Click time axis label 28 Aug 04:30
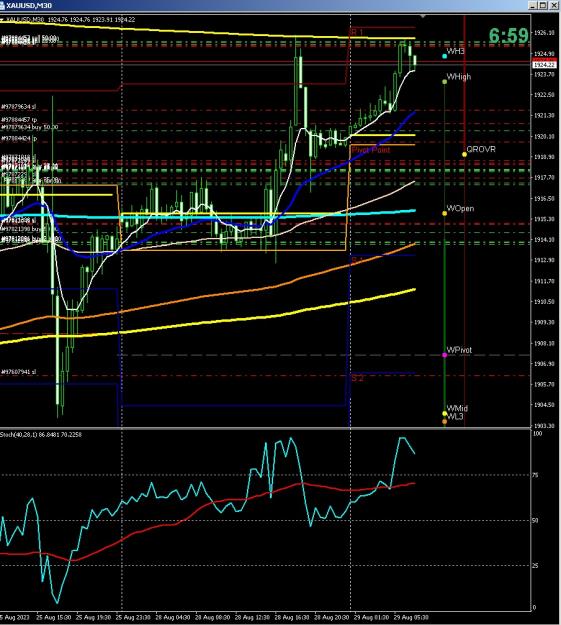561x625 pixels. (173, 617)
